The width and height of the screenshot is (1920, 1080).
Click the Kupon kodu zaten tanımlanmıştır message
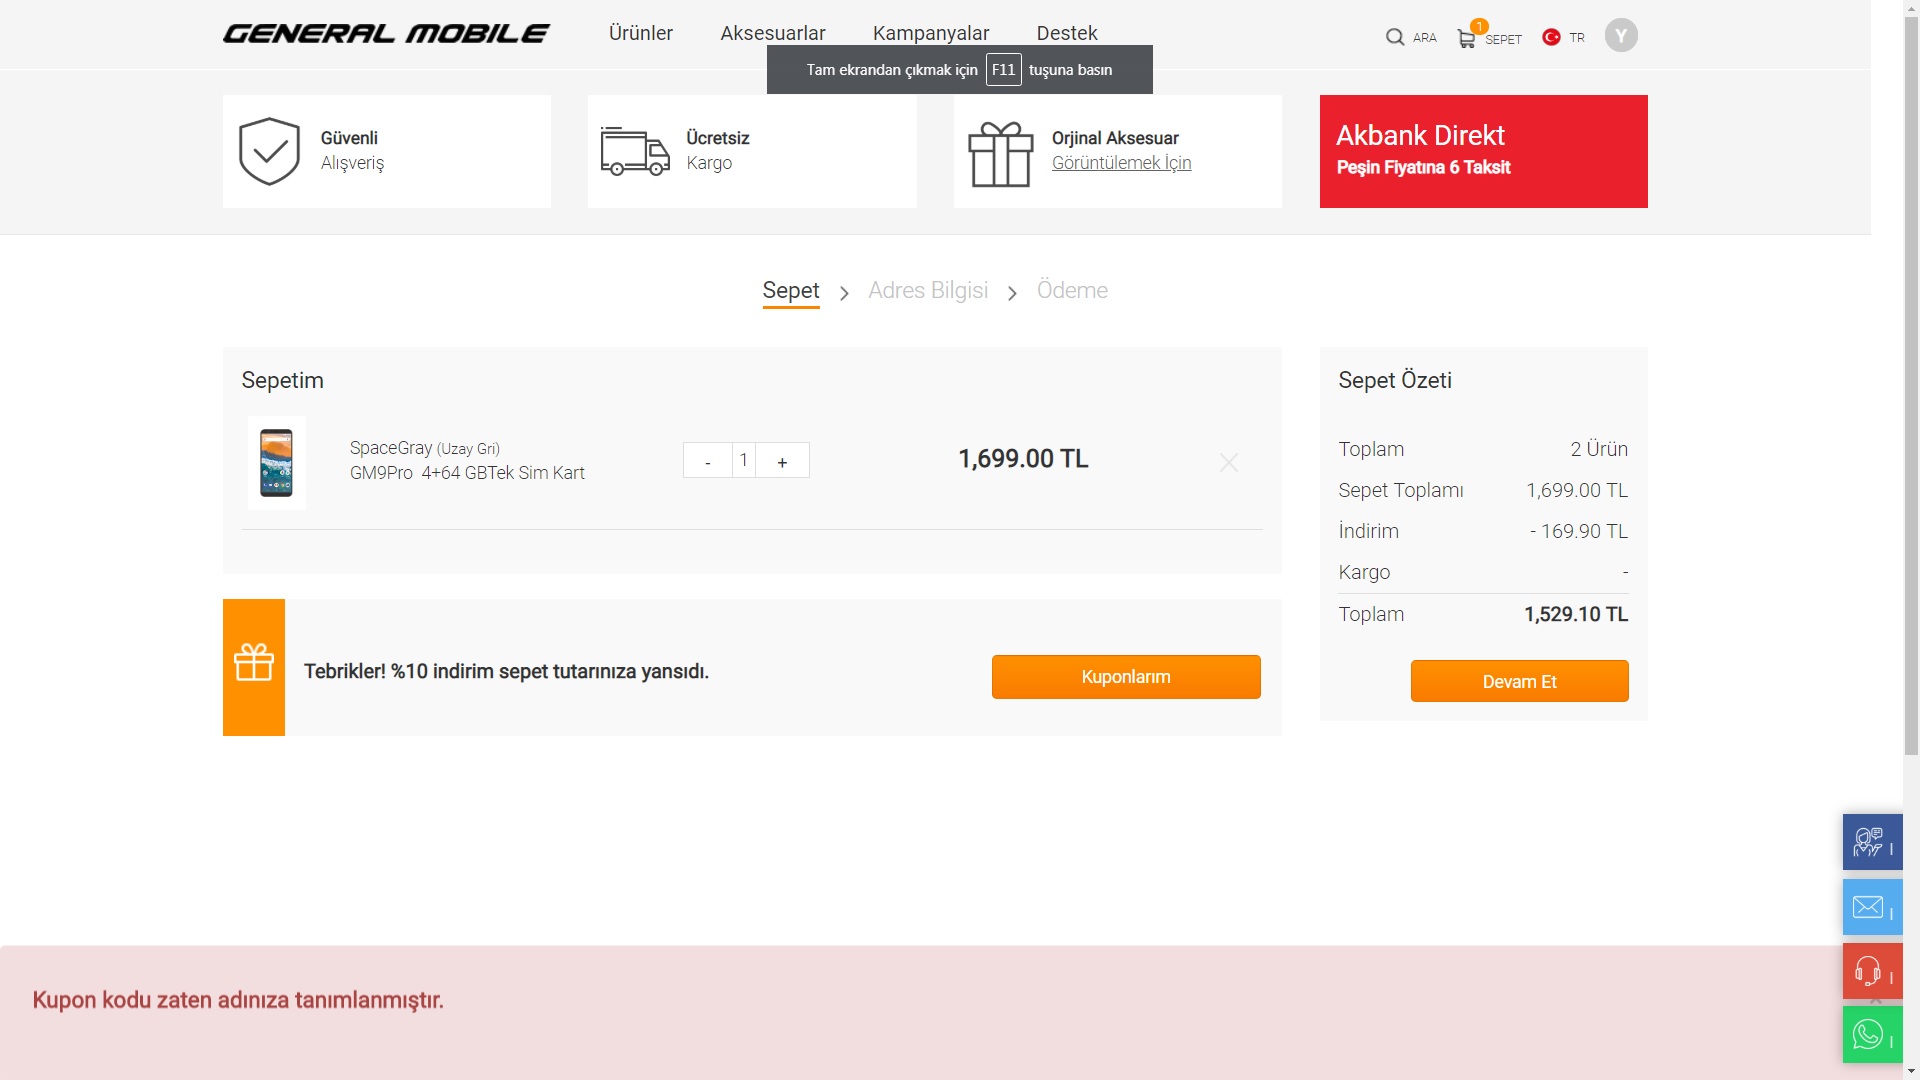pos(238,1000)
